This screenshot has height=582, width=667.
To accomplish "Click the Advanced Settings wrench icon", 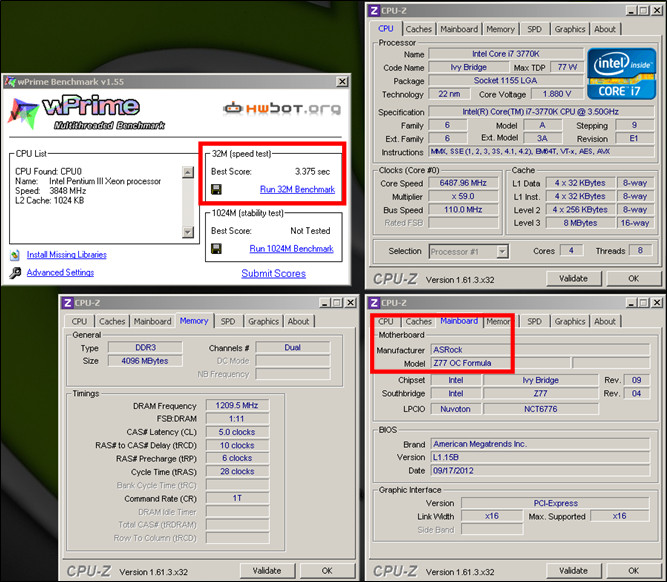I will tap(15, 272).
